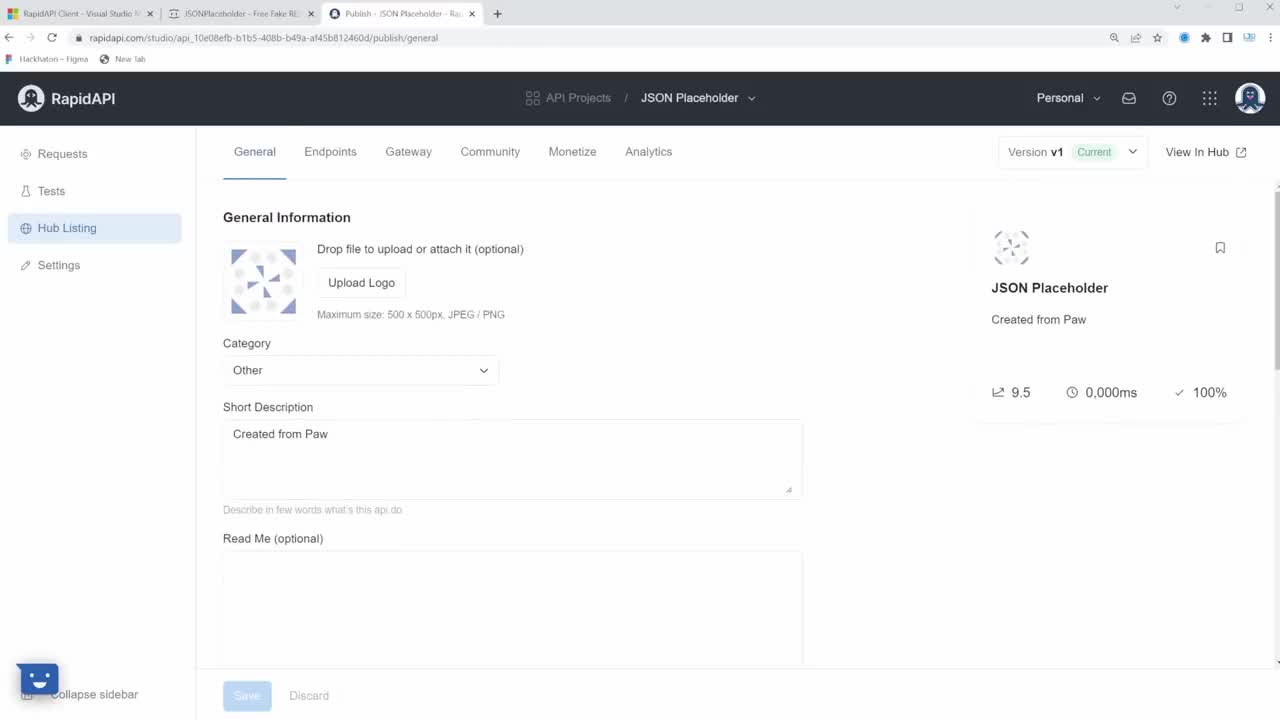Switch to the Community tab
The image size is (1280, 720).
coord(490,152)
